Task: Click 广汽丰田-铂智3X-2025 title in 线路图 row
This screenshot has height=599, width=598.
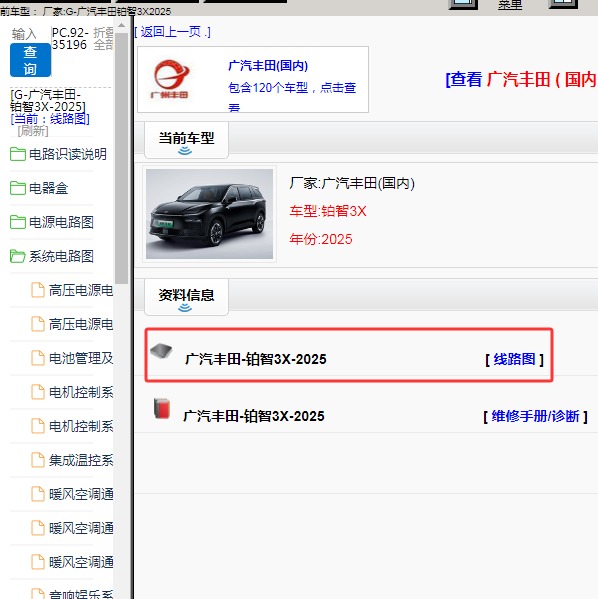Action: (x=256, y=359)
